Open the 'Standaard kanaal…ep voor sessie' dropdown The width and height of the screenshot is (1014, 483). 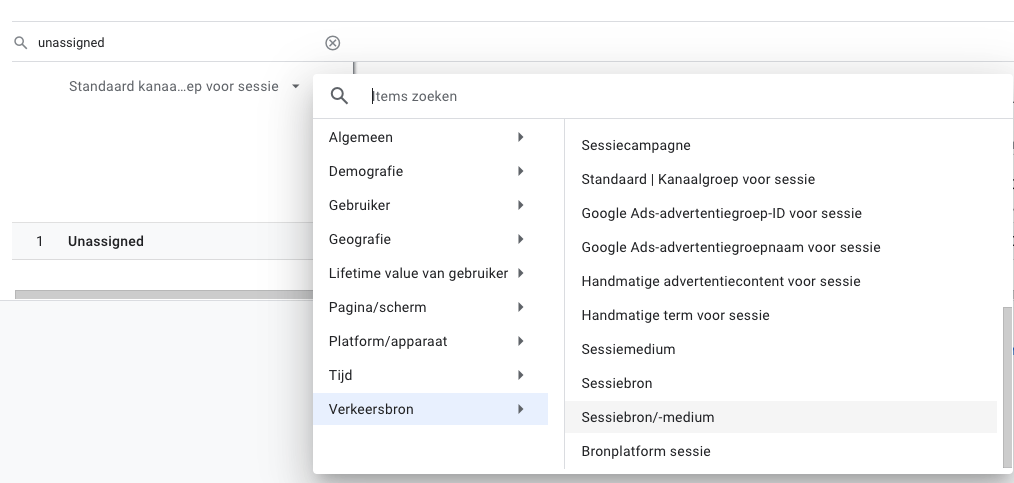(183, 87)
